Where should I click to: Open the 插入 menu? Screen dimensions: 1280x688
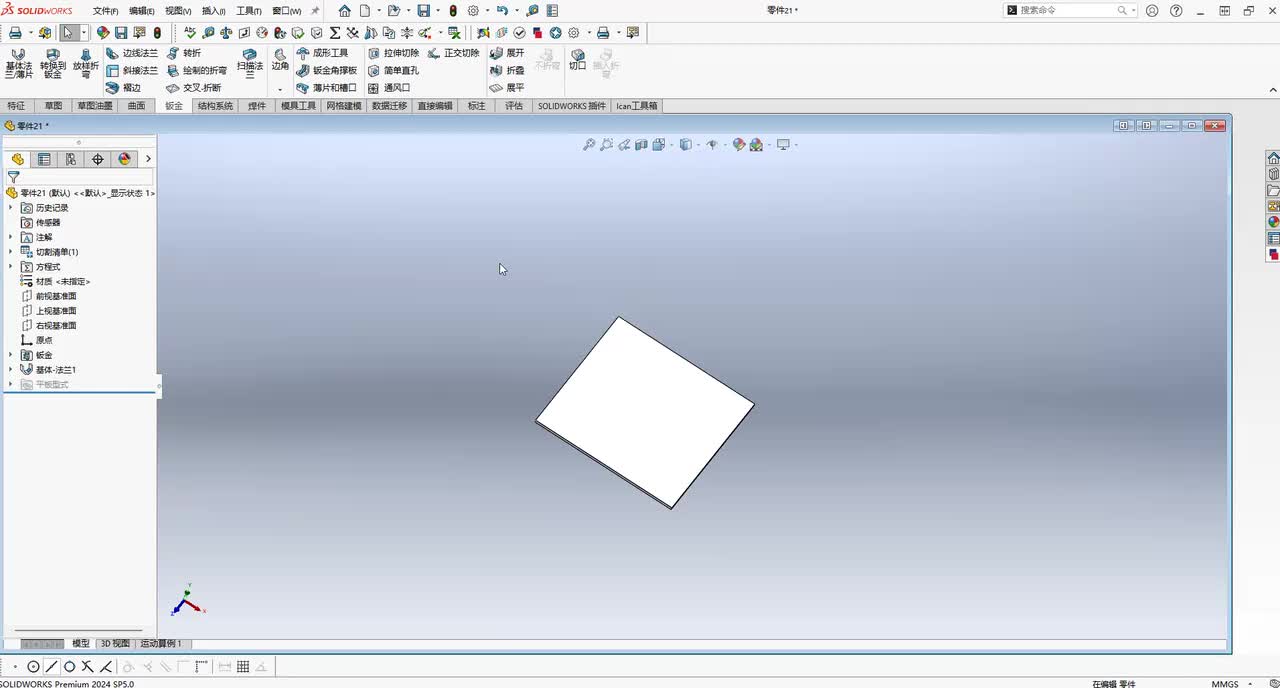click(213, 11)
